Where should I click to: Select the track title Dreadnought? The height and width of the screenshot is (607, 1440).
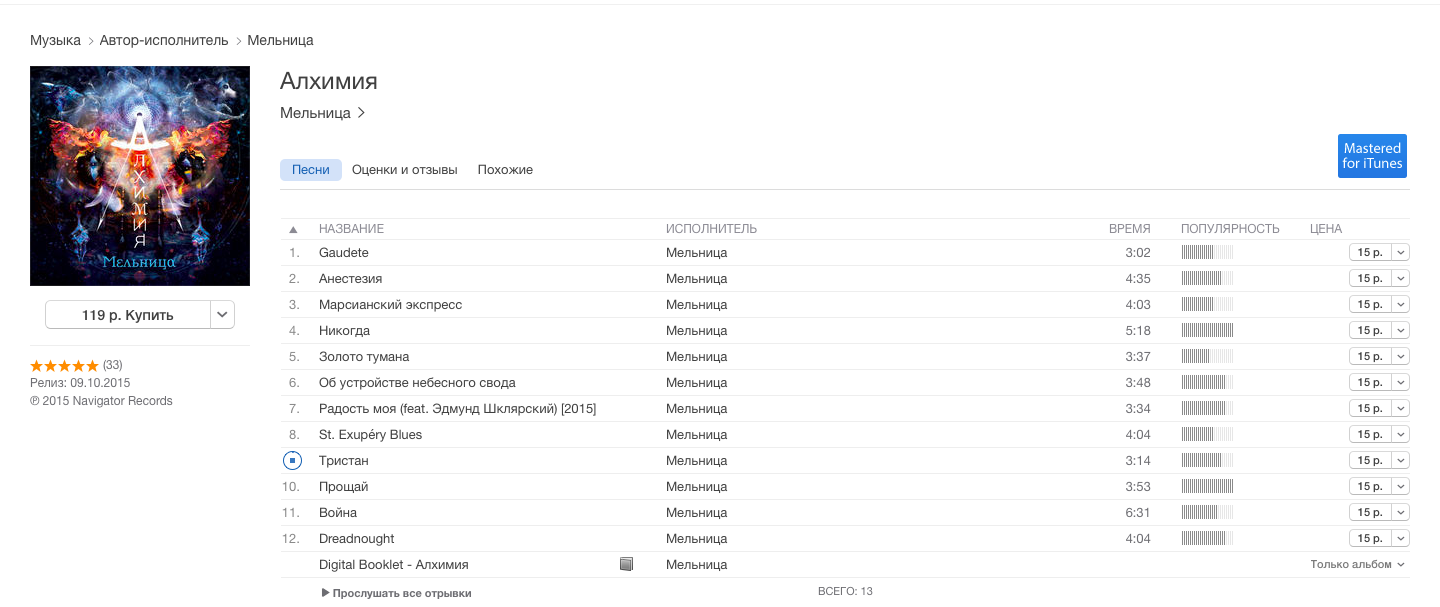[357, 538]
